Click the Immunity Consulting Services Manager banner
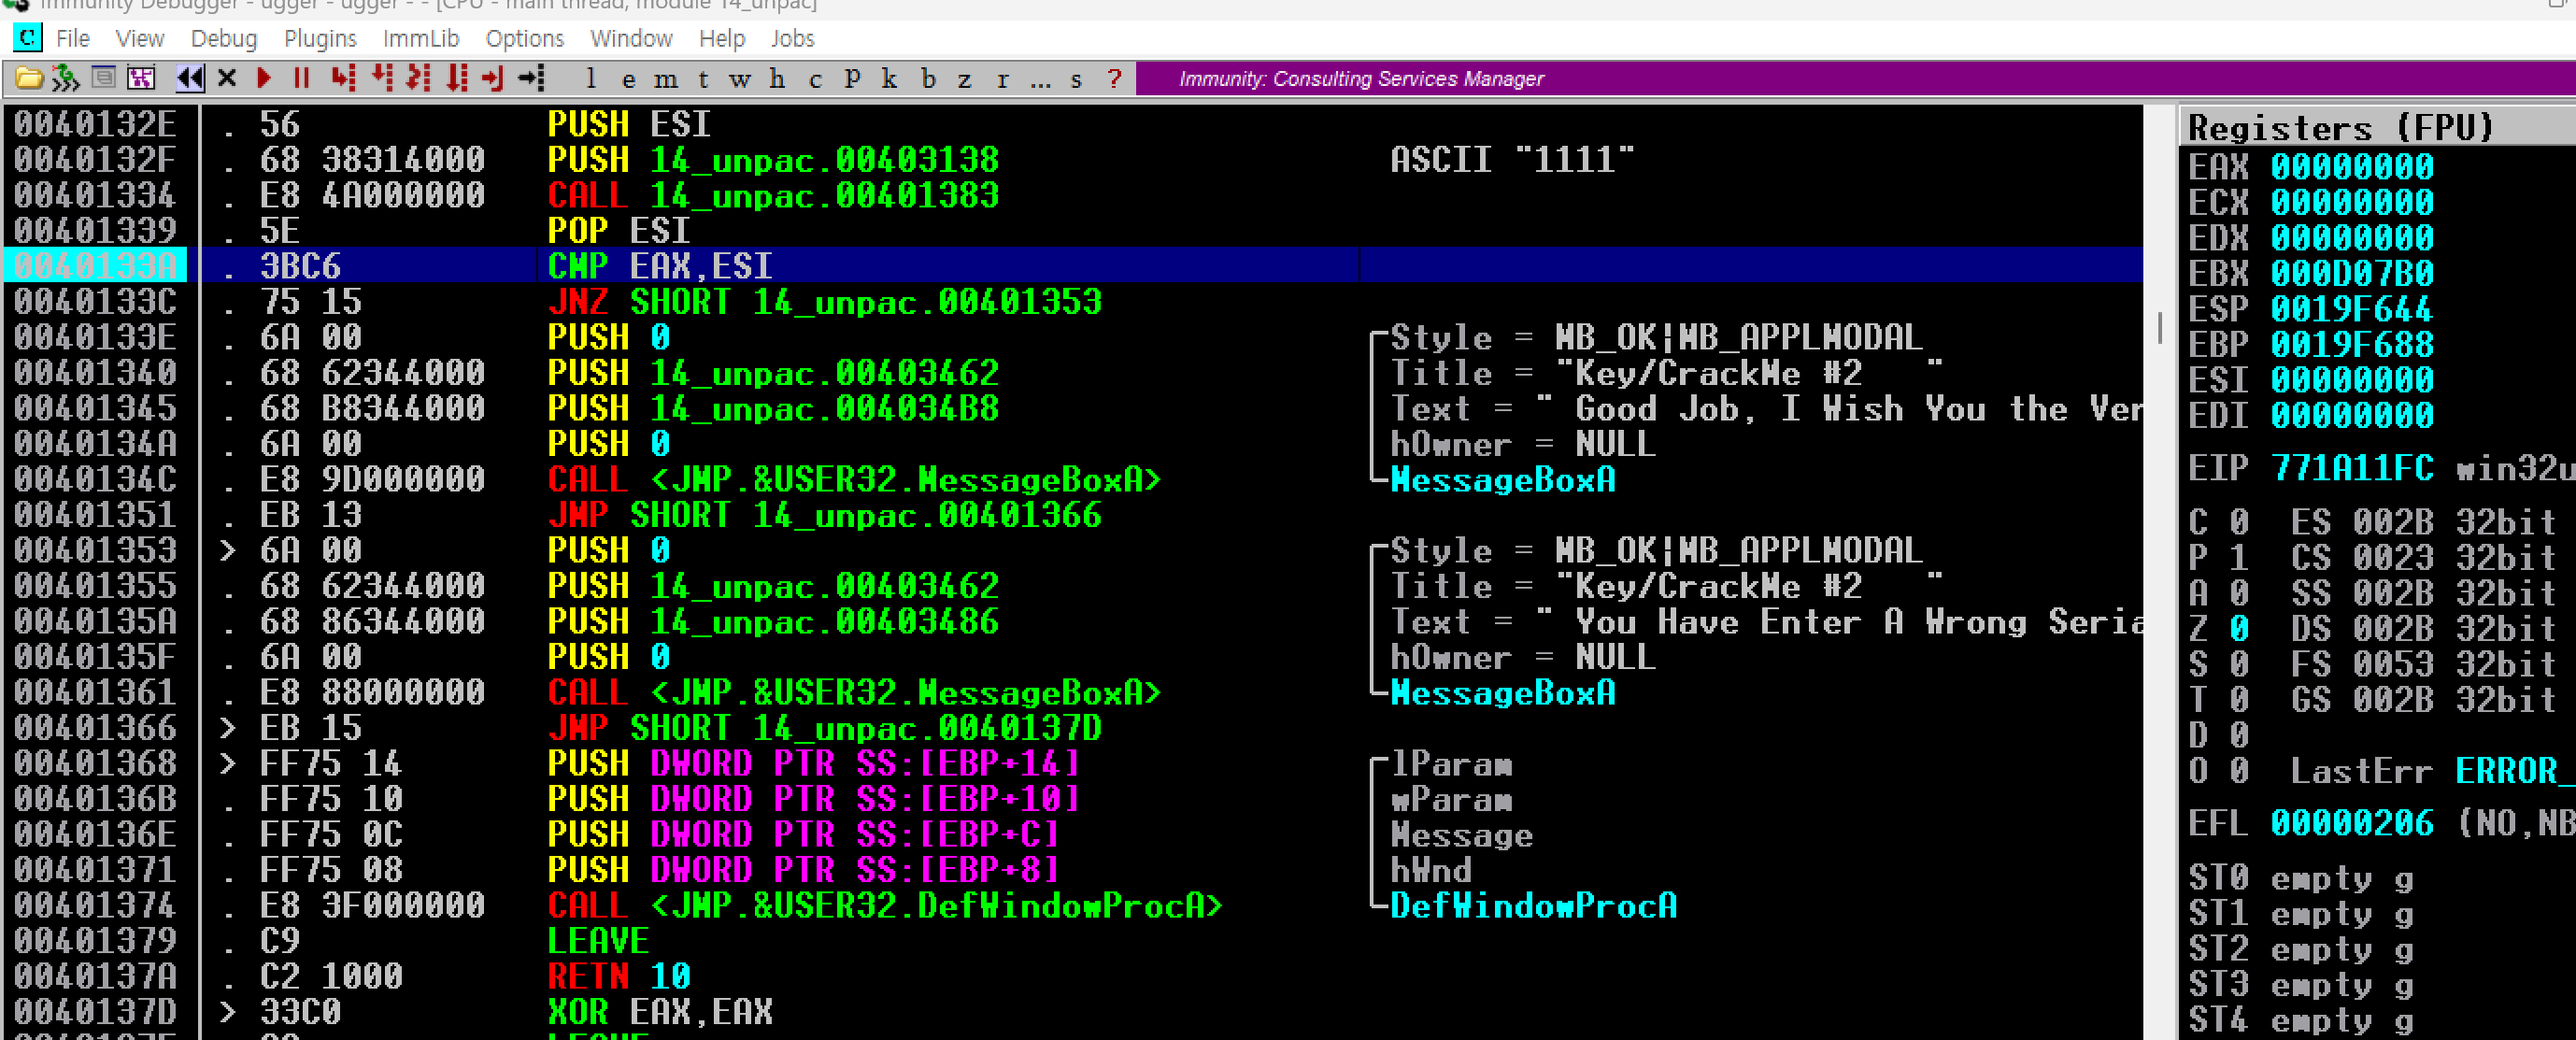2576x1040 pixels. (1361, 78)
